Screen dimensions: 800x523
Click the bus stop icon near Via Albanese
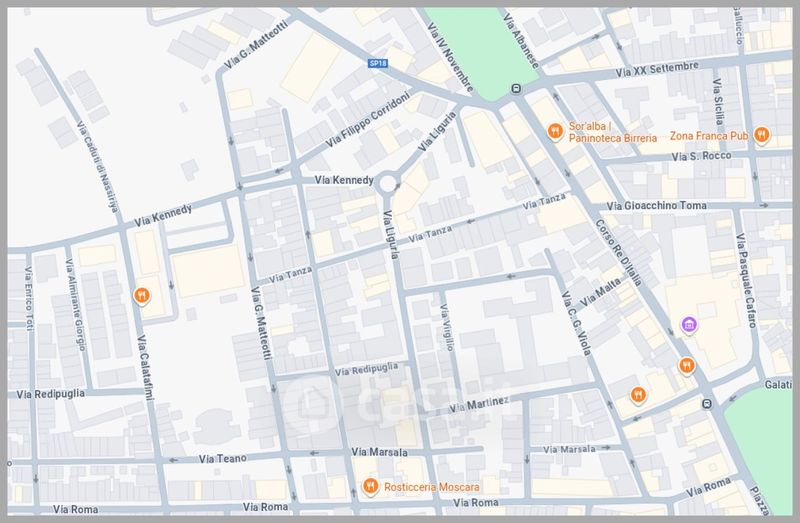tap(516, 88)
